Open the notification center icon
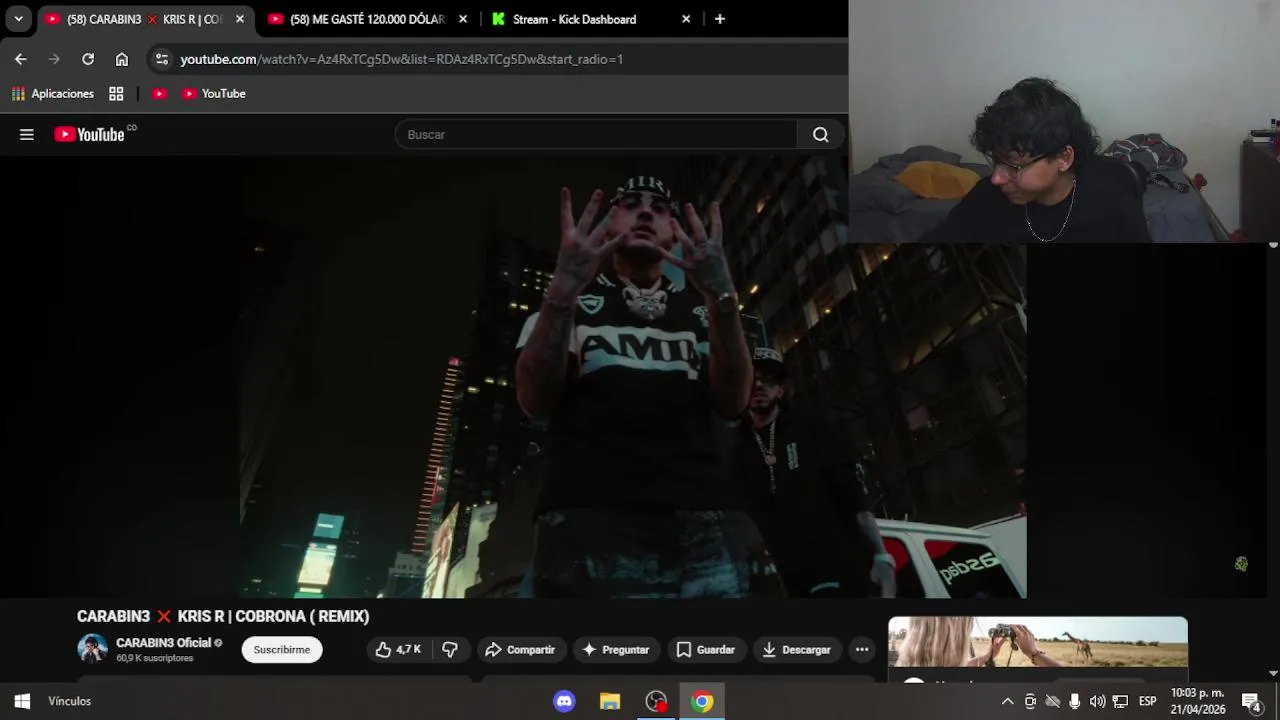Screen dimensions: 1280x720 tap(1251, 701)
